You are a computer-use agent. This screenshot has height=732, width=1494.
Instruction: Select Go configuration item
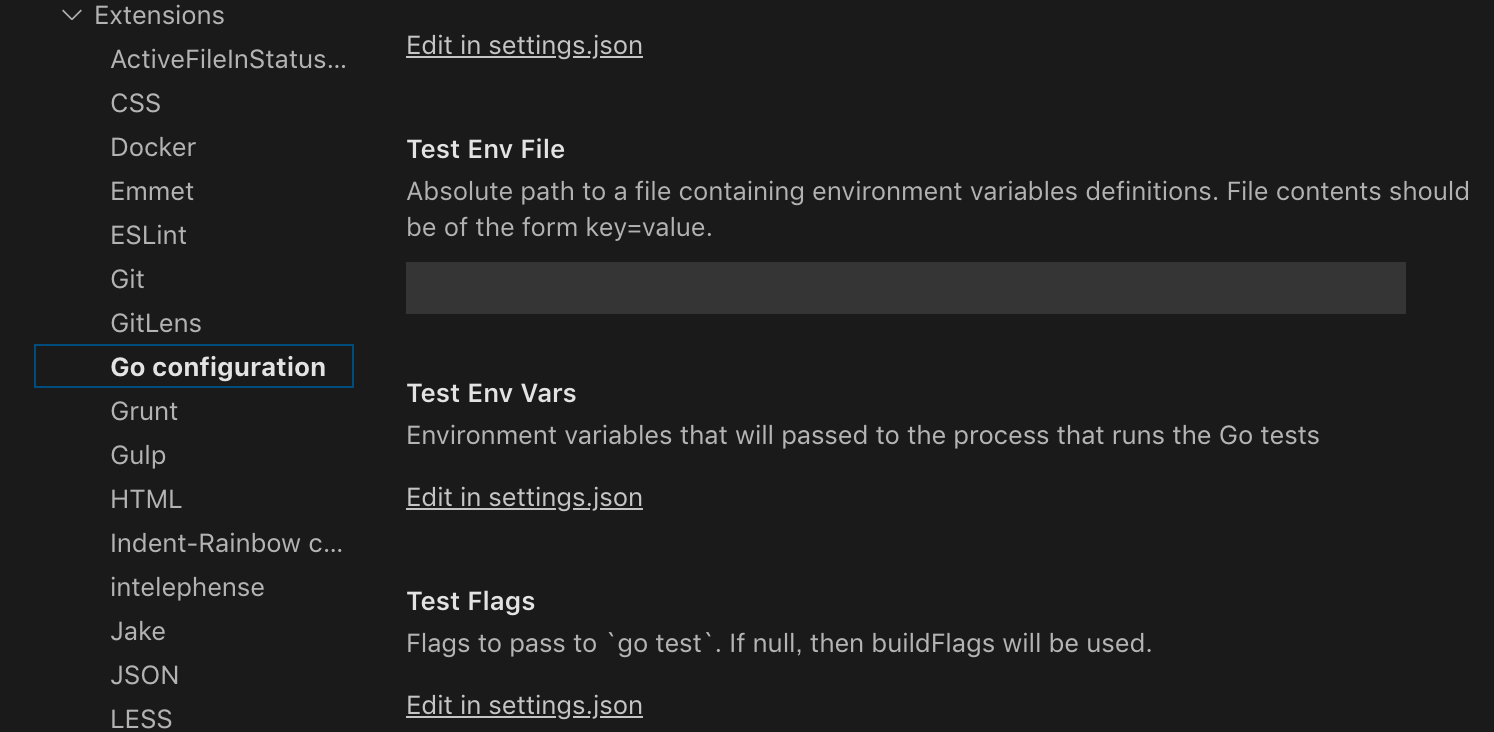point(218,367)
